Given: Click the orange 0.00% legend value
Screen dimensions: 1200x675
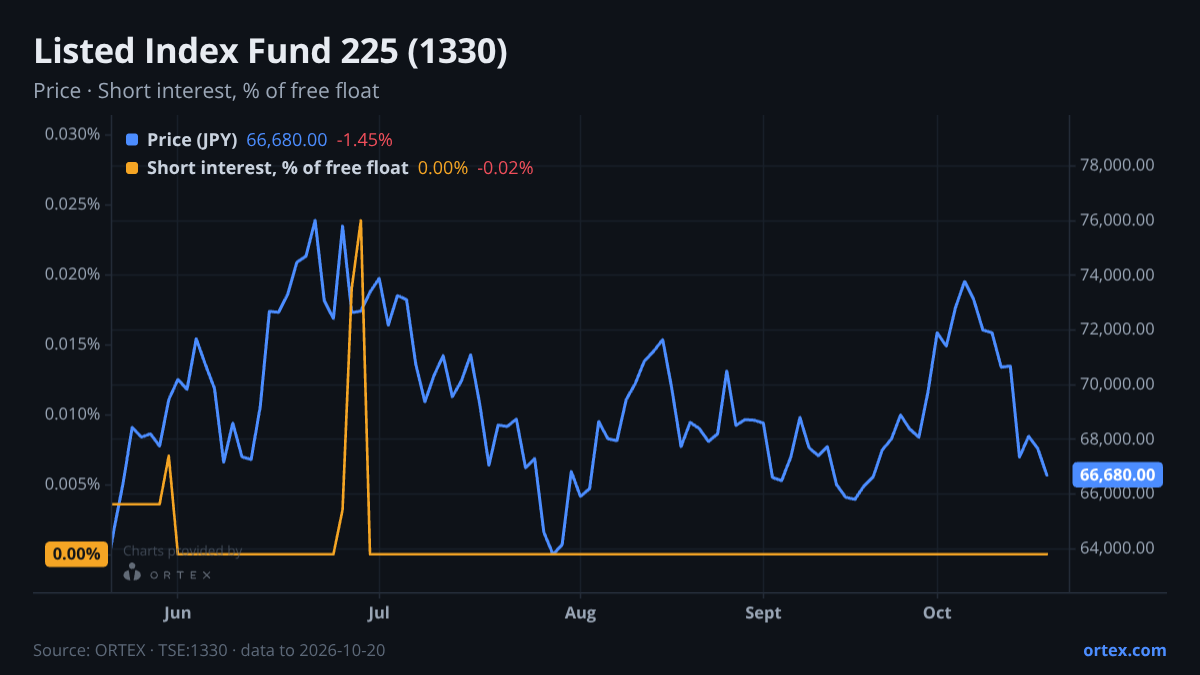Looking at the screenshot, I should click(x=443, y=168).
